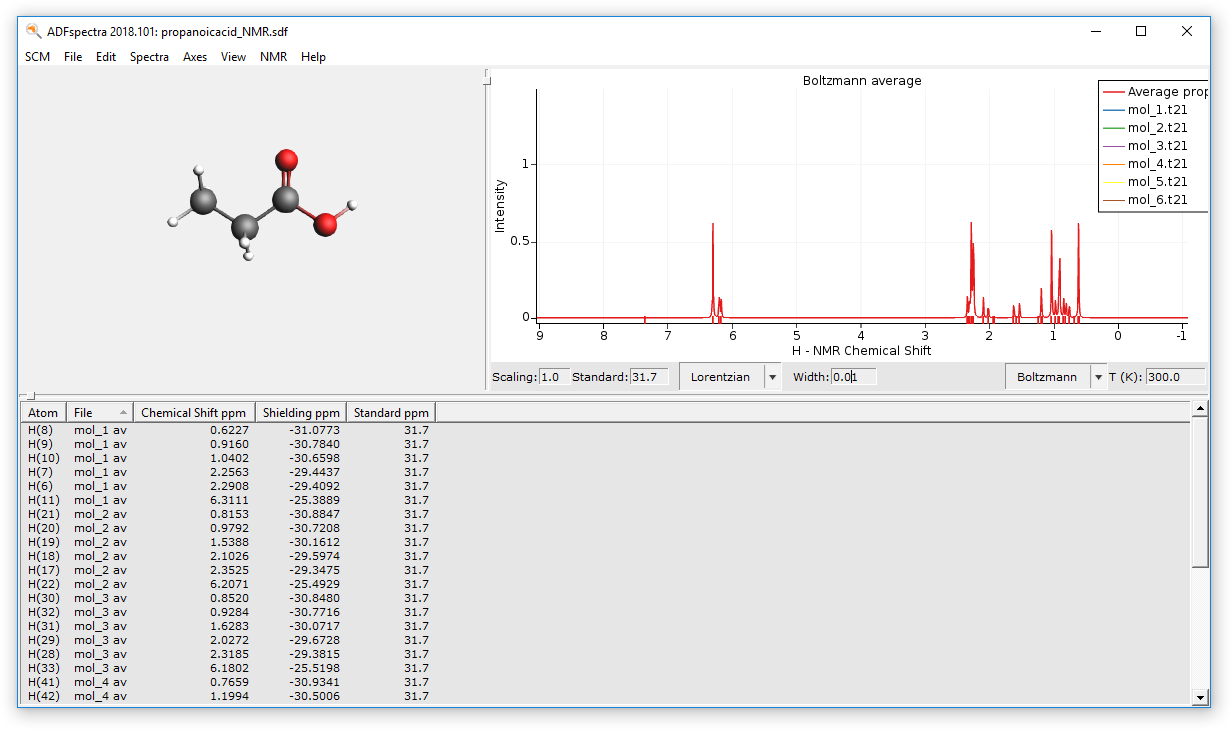Select the H(17) row
The width and height of the screenshot is (1232, 730).
pos(606,570)
